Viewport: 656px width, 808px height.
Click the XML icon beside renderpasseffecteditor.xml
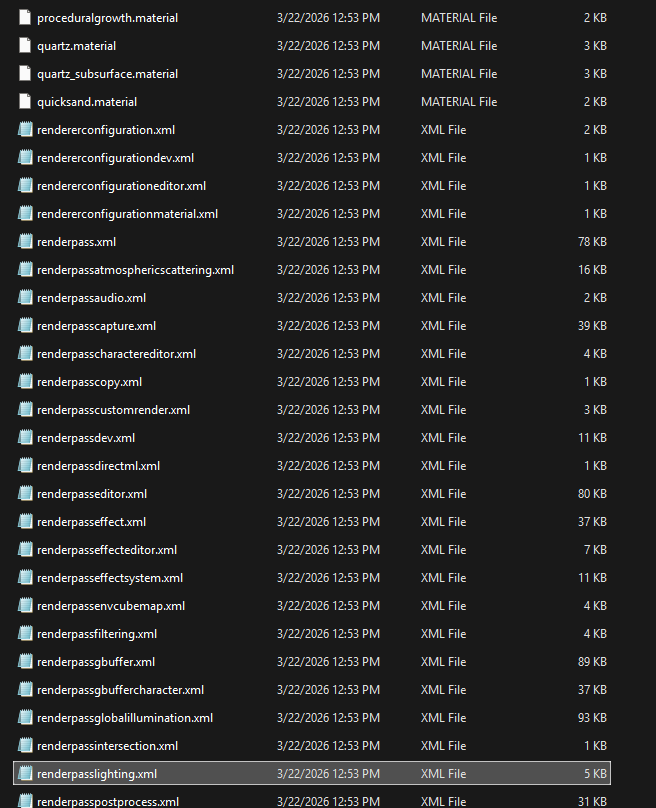tap(25, 549)
